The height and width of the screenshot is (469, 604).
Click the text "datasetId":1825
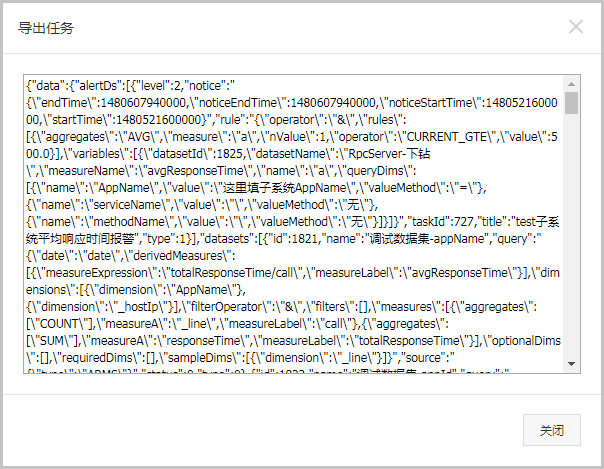point(198,154)
